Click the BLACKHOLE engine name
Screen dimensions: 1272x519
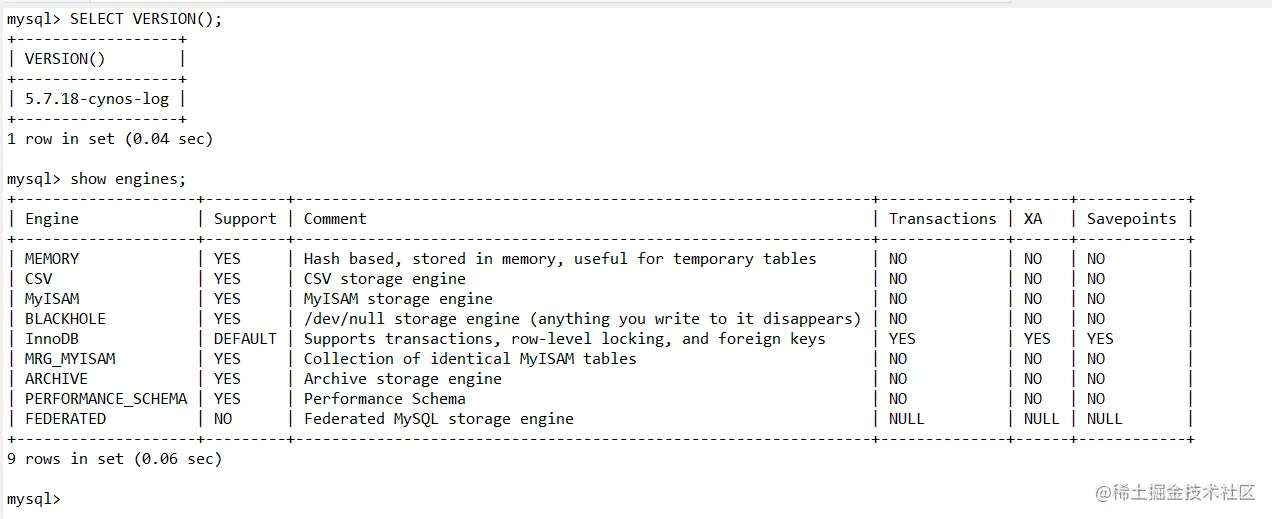[x=65, y=319]
